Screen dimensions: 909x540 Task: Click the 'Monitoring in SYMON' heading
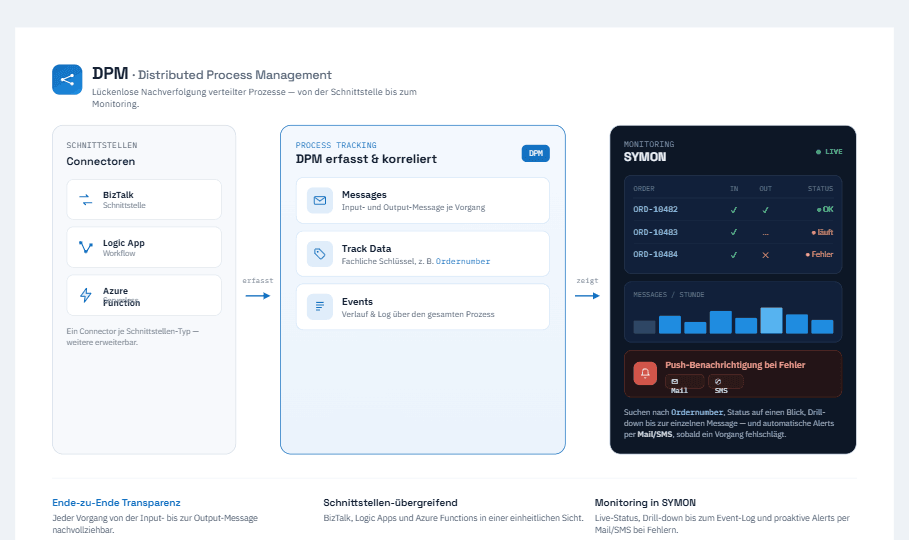point(645,503)
